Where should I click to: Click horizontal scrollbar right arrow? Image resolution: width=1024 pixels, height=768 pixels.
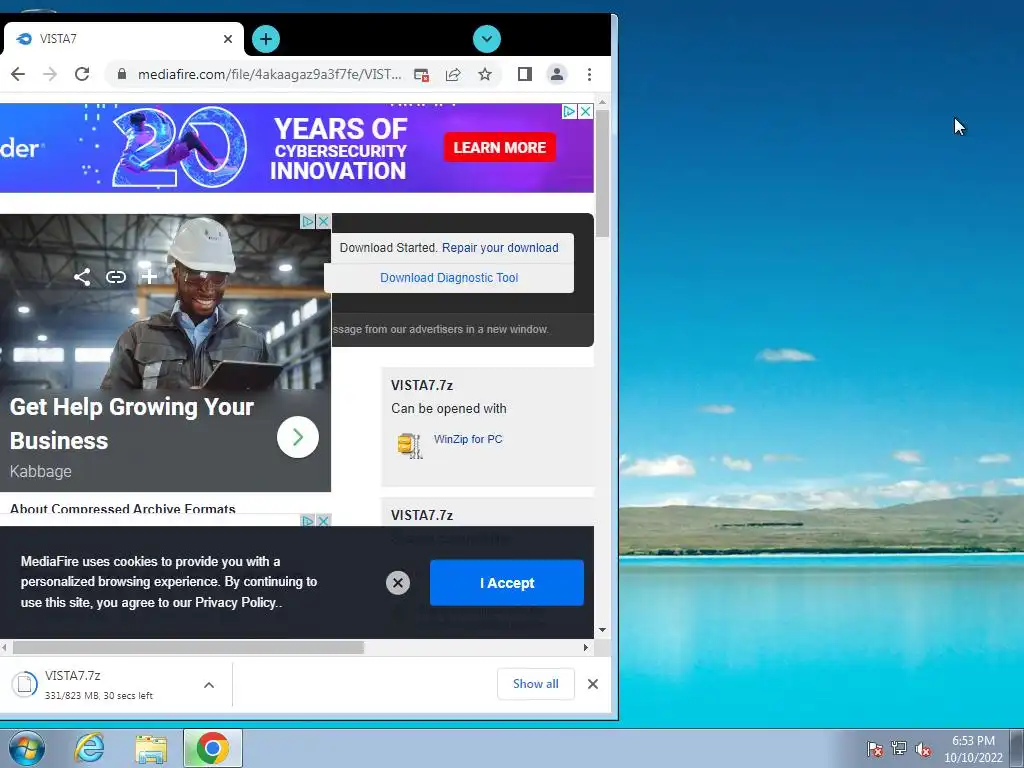coord(586,648)
